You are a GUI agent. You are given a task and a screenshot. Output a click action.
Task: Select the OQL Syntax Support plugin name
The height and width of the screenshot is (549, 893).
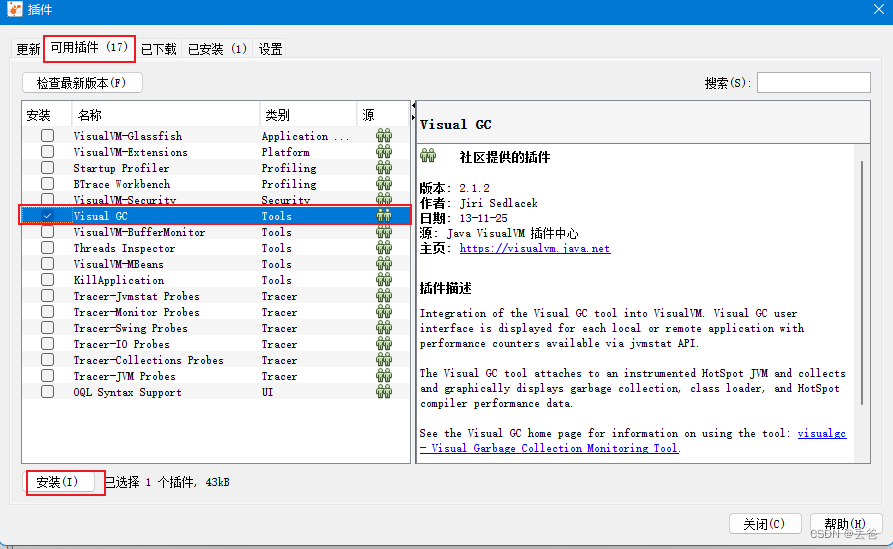(x=128, y=392)
